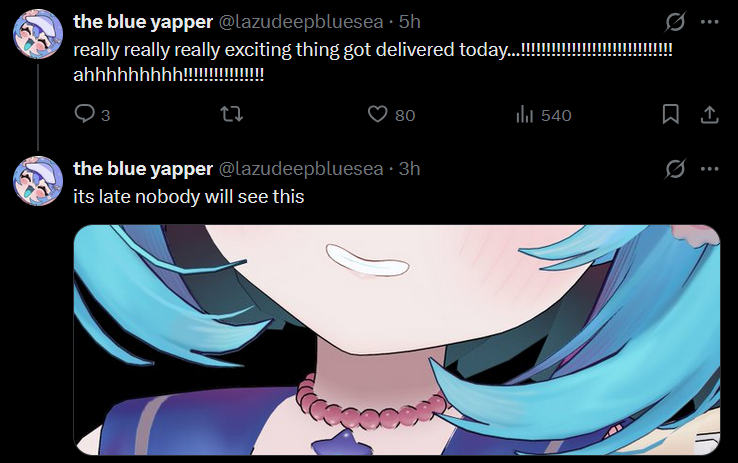
Task: Open replies on the first tweet
Action: click(92, 114)
